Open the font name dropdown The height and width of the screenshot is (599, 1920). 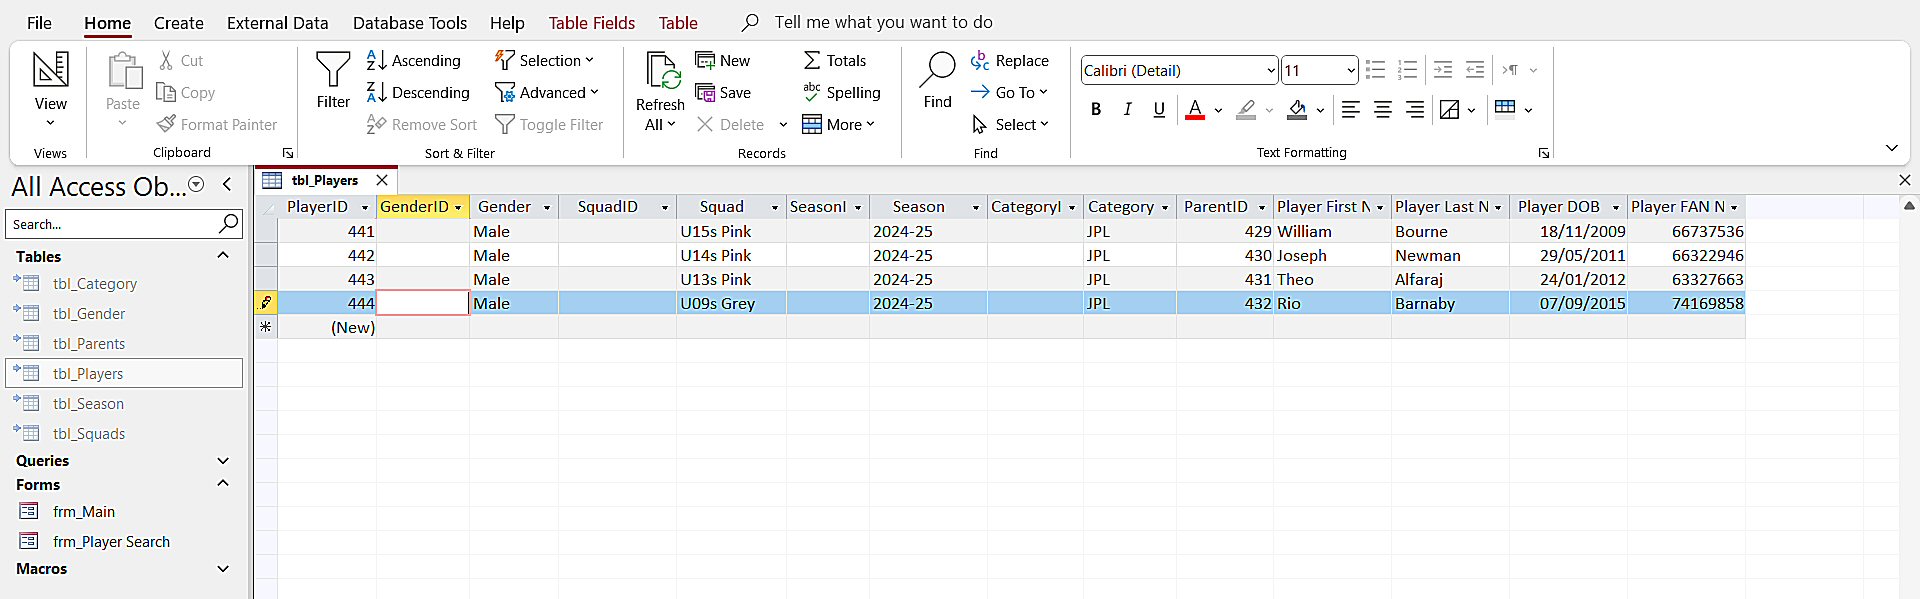tap(1270, 71)
